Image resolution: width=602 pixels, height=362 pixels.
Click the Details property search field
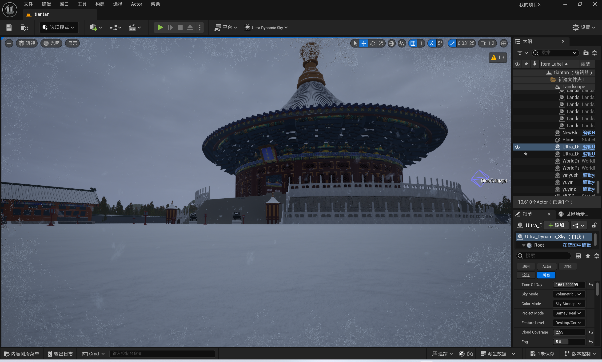click(544, 255)
